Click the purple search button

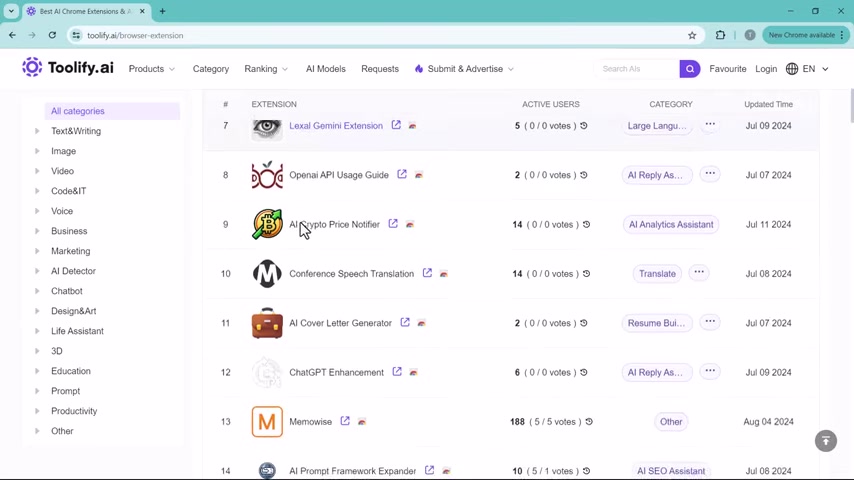(x=690, y=69)
